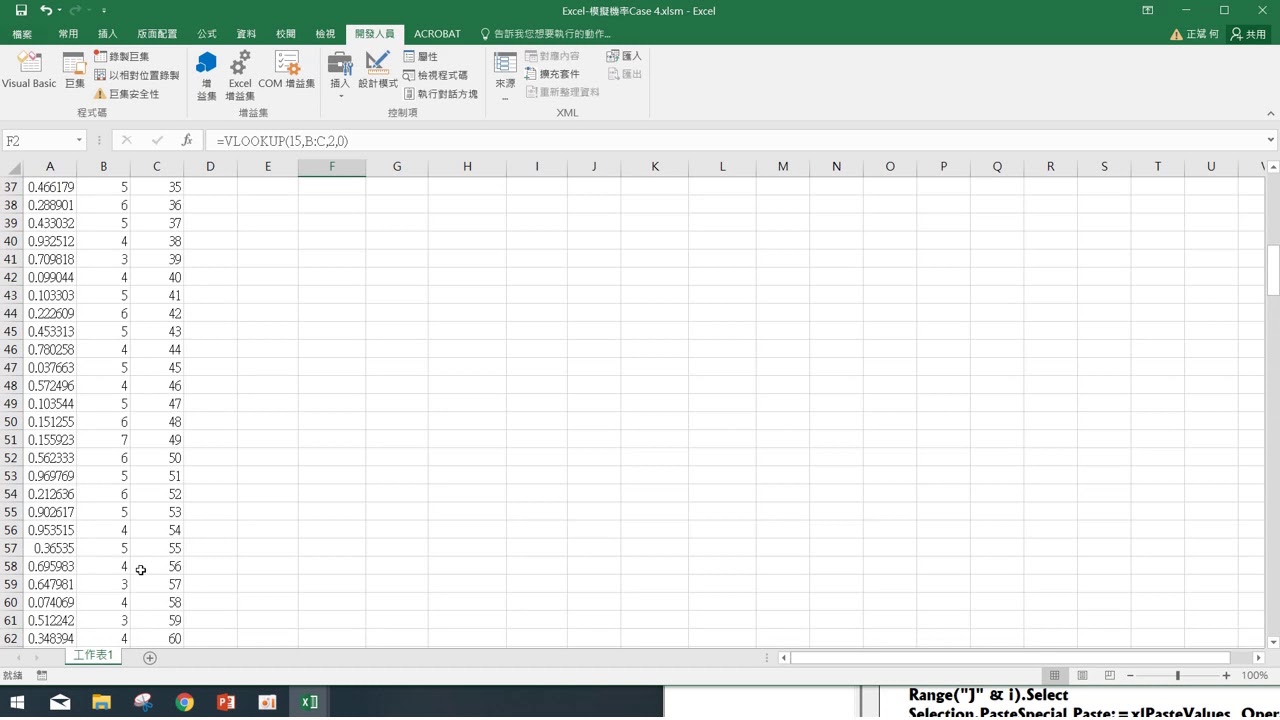1280x720 pixels.
Task: Click cell containing 0.932512
Action: (50, 241)
